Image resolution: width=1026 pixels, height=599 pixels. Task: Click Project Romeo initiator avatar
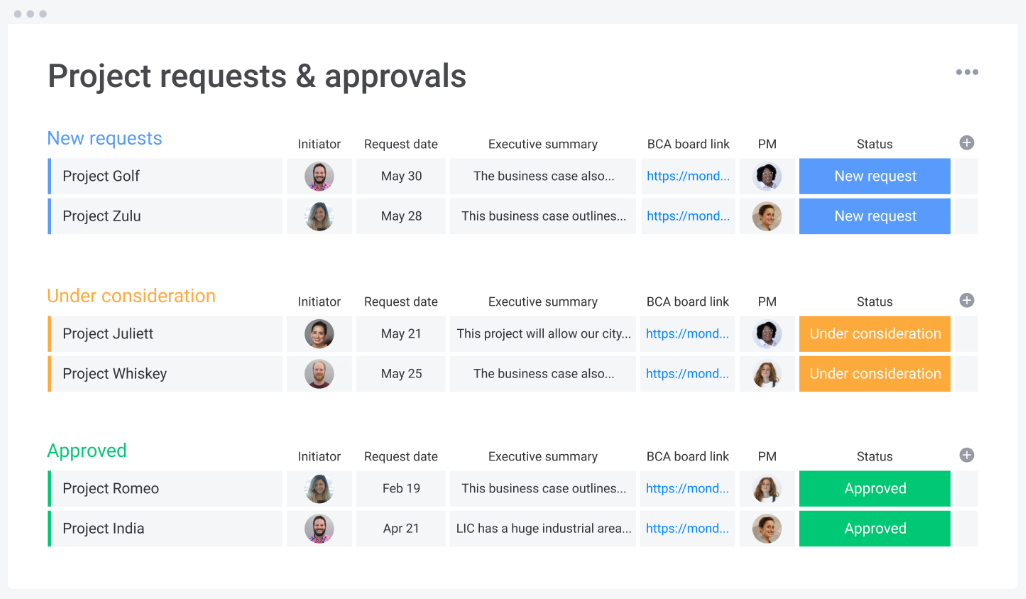coord(319,488)
